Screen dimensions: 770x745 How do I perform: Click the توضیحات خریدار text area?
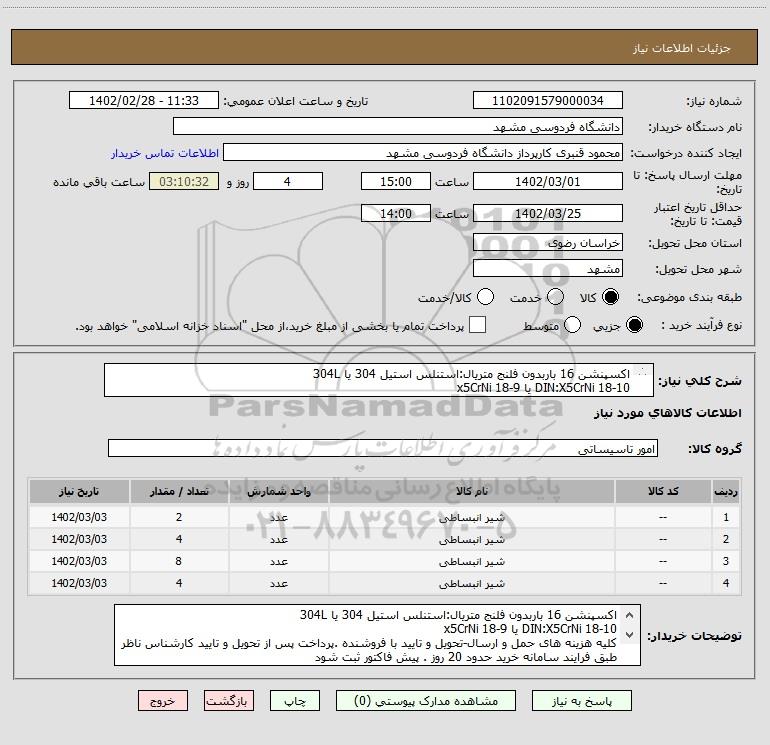[378, 635]
